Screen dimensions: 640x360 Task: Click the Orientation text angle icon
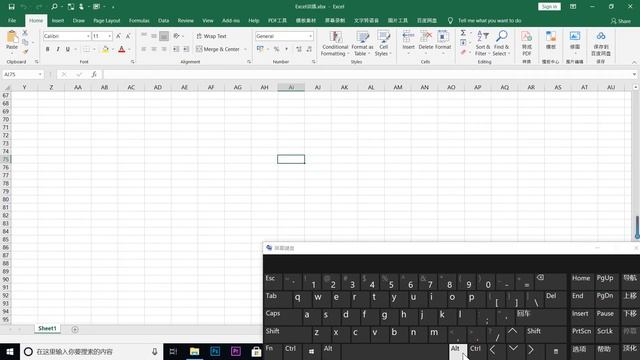coord(176,36)
